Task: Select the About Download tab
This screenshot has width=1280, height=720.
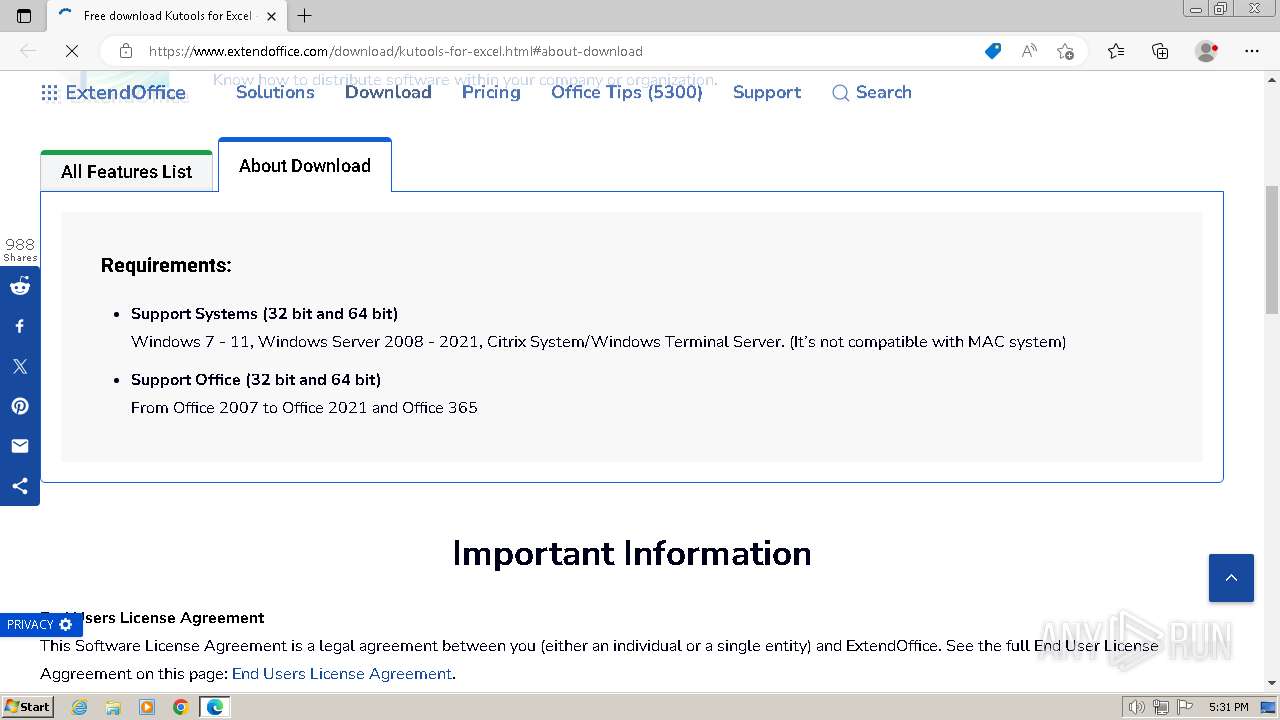Action: [305, 165]
